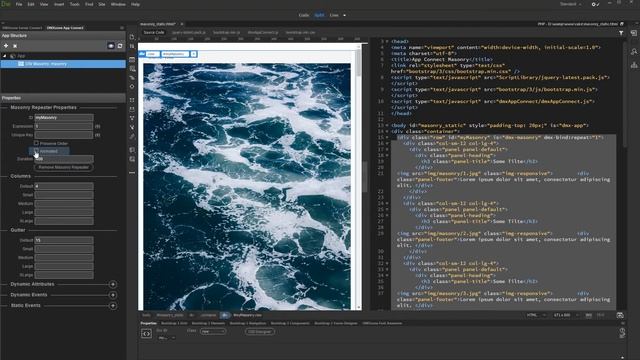Viewport: 640px width, 360px height.
Task: Open the Standard workspace dropdown
Action: coord(571,4)
